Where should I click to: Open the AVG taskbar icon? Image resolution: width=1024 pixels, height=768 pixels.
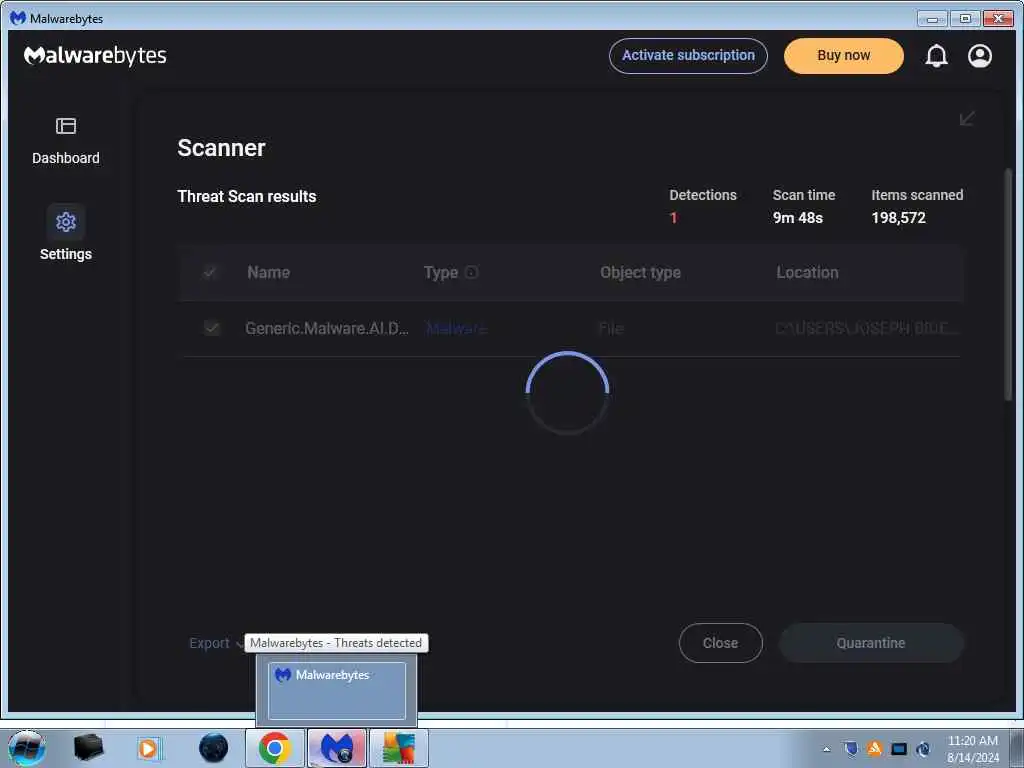(399, 748)
